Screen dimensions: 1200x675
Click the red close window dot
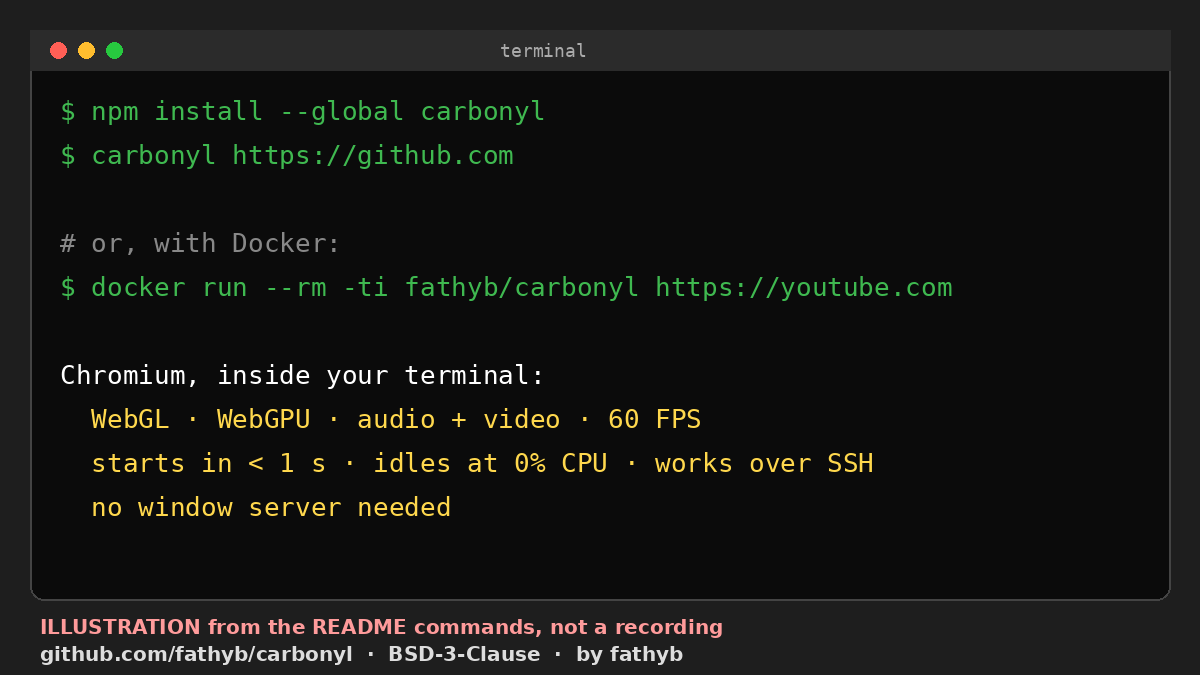point(58,50)
